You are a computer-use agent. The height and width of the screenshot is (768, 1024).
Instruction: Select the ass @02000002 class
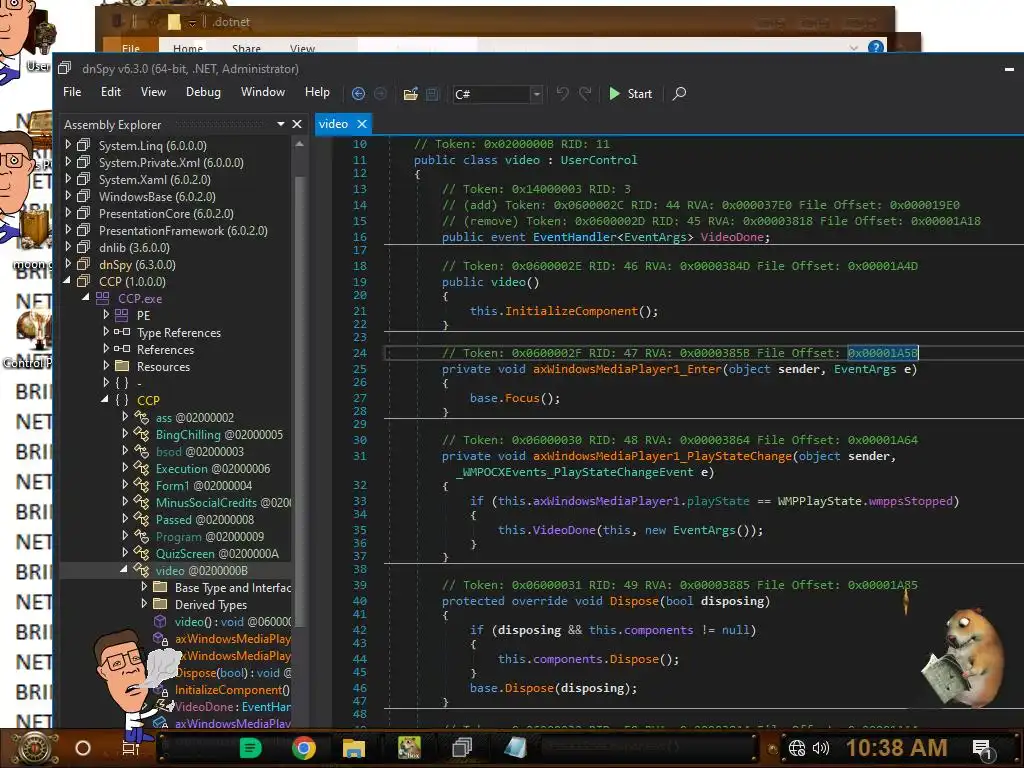(195, 417)
